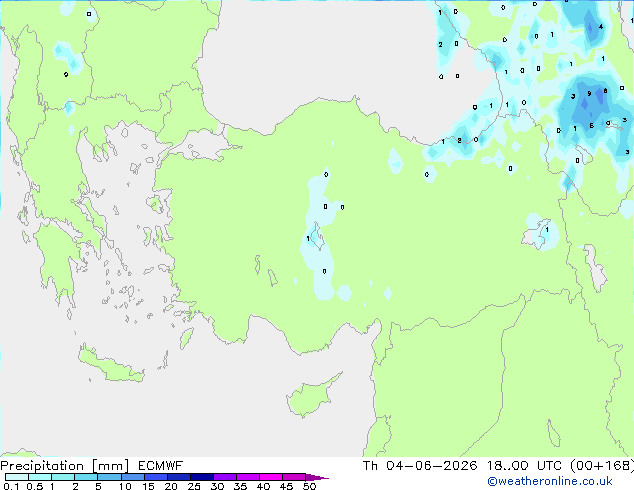Click the 'Precipitation [mm]' legend title

(65, 466)
